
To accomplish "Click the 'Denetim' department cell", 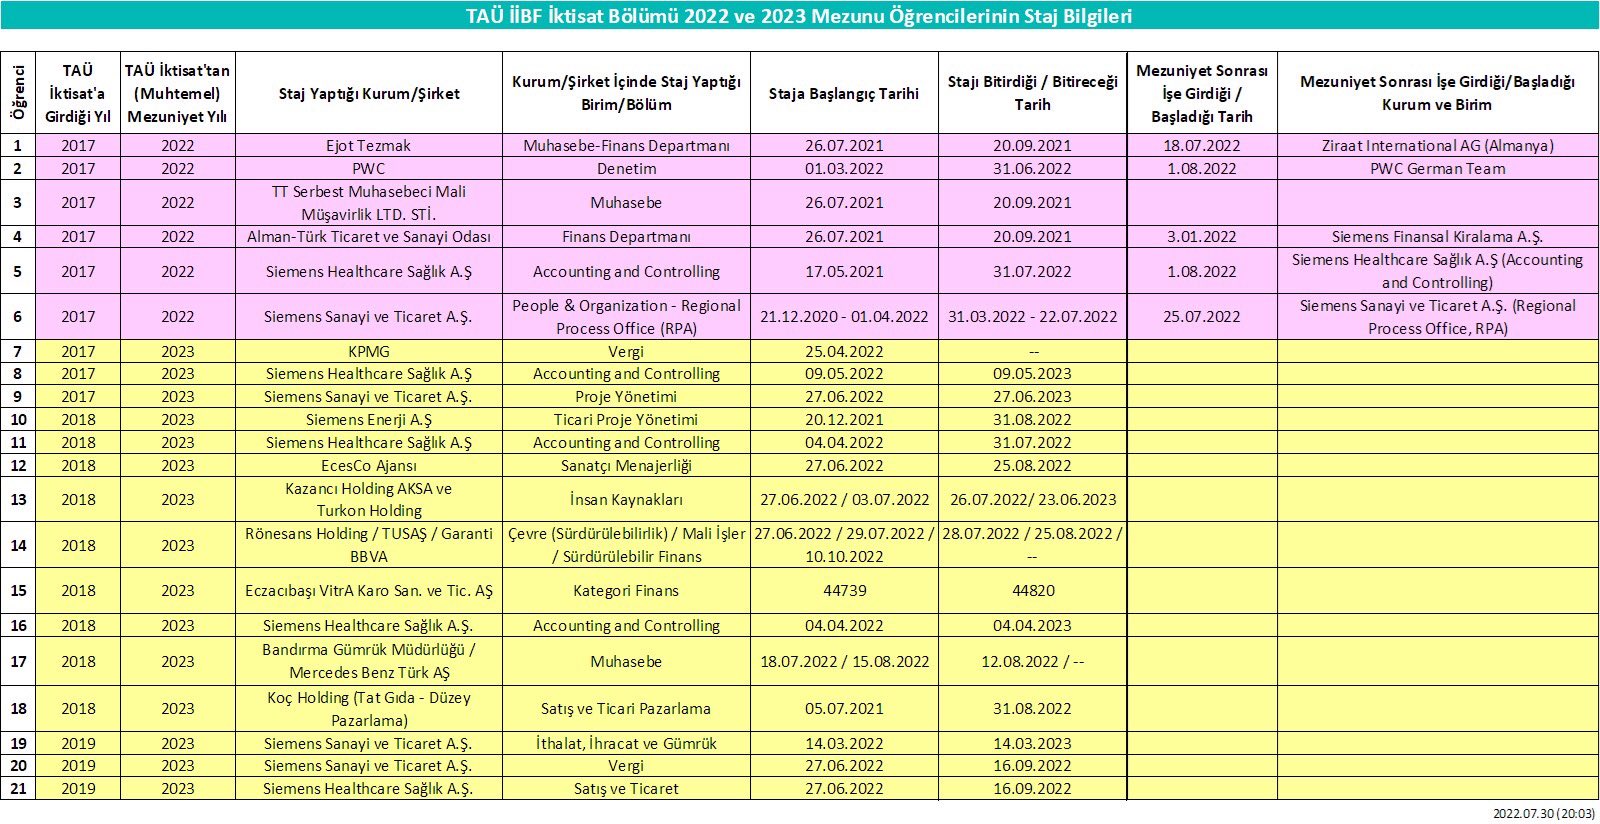I will 626,168.
